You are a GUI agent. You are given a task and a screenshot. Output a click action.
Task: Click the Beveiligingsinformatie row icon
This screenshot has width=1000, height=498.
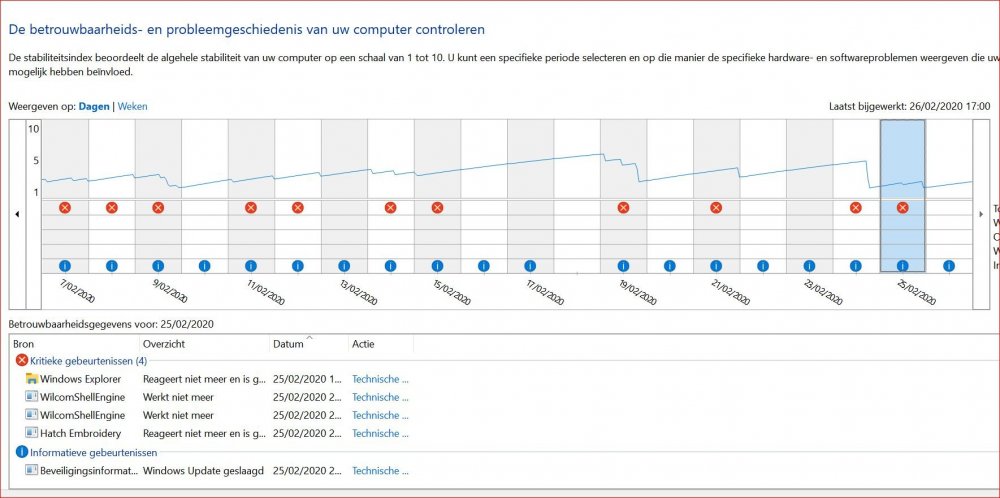(32, 470)
